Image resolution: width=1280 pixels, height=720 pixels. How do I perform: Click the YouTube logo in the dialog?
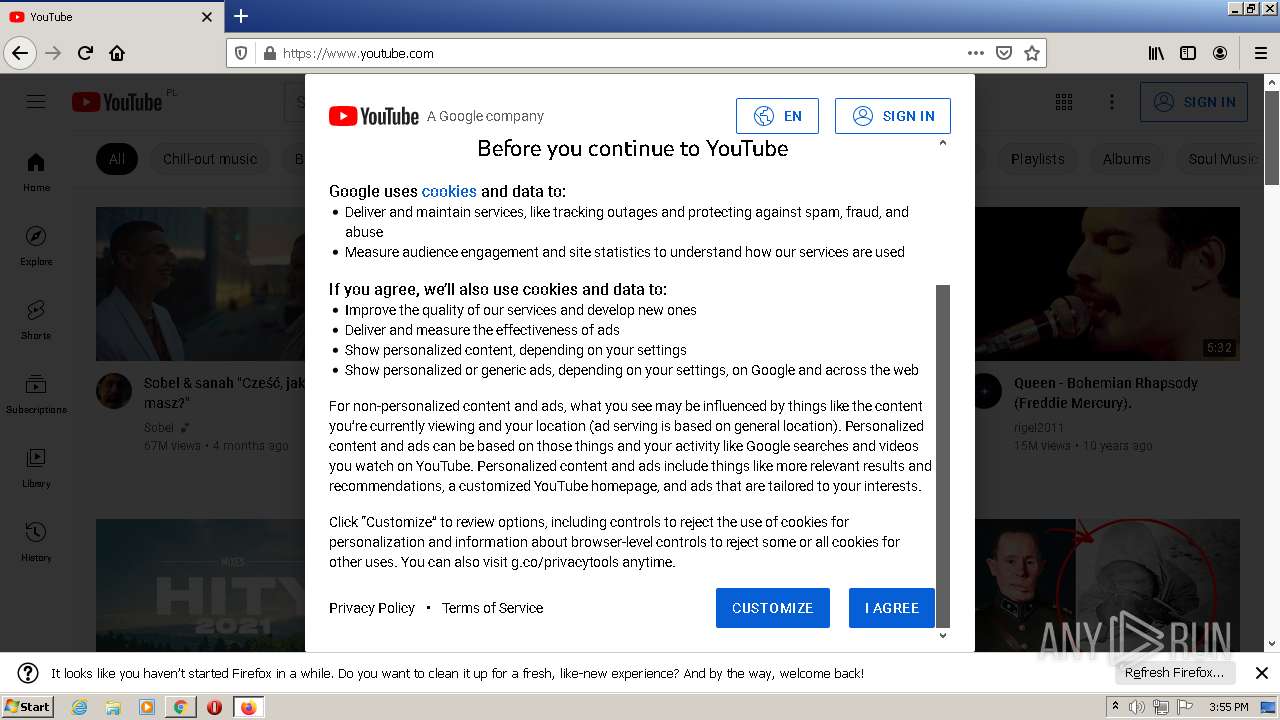[x=374, y=116]
